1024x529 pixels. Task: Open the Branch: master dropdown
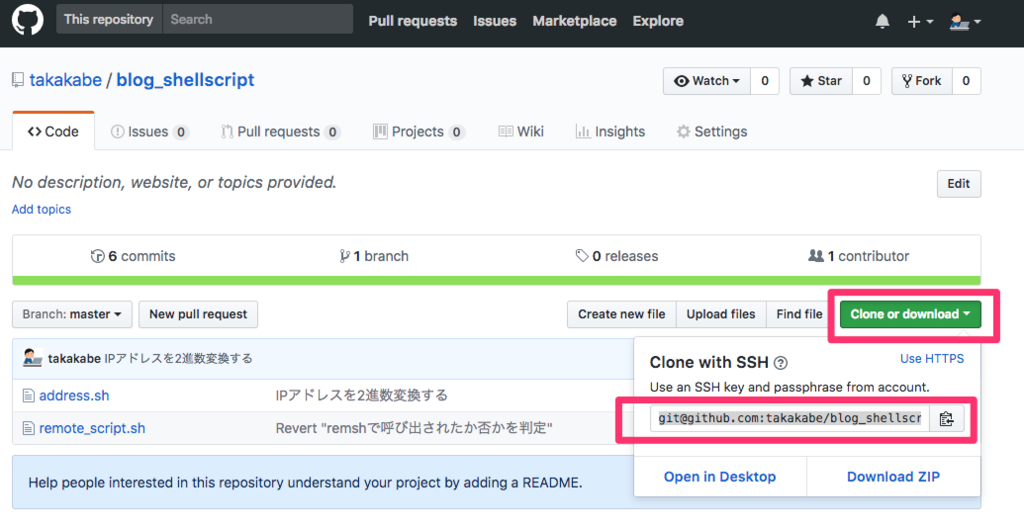point(72,314)
